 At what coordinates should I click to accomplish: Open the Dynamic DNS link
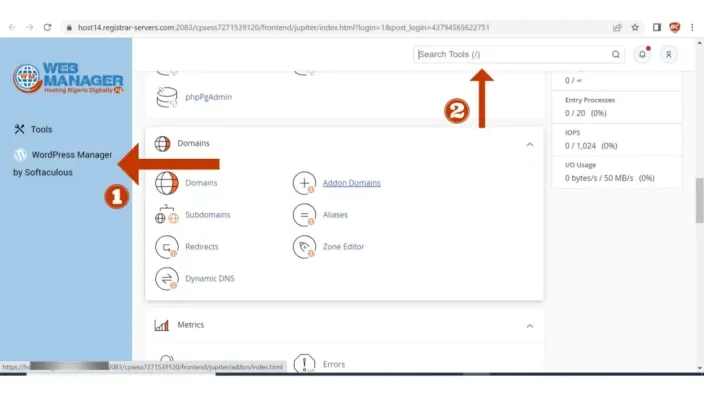(210, 278)
